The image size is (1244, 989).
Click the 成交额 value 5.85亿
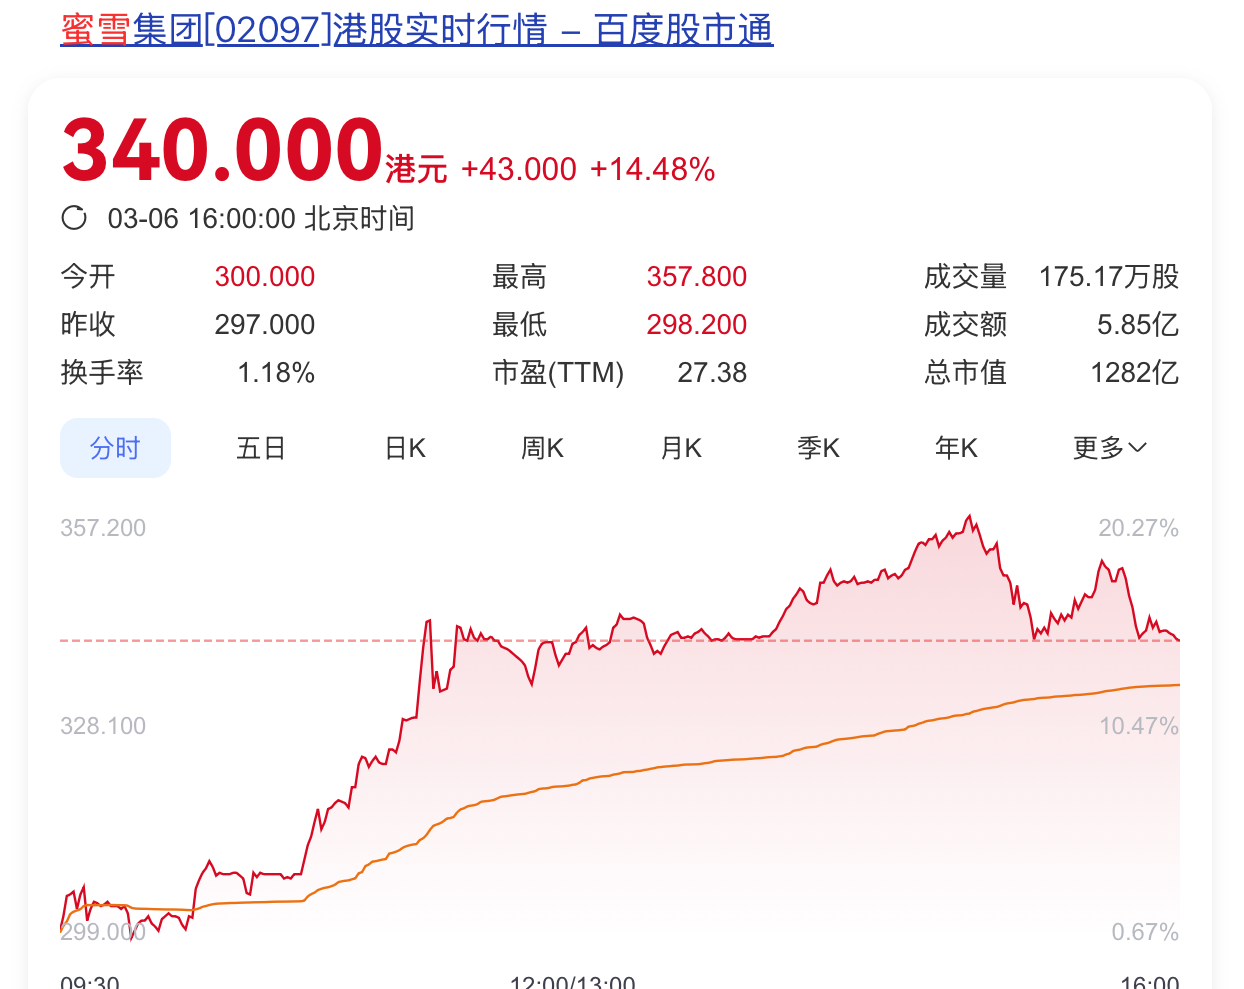pyautogui.click(x=1138, y=324)
